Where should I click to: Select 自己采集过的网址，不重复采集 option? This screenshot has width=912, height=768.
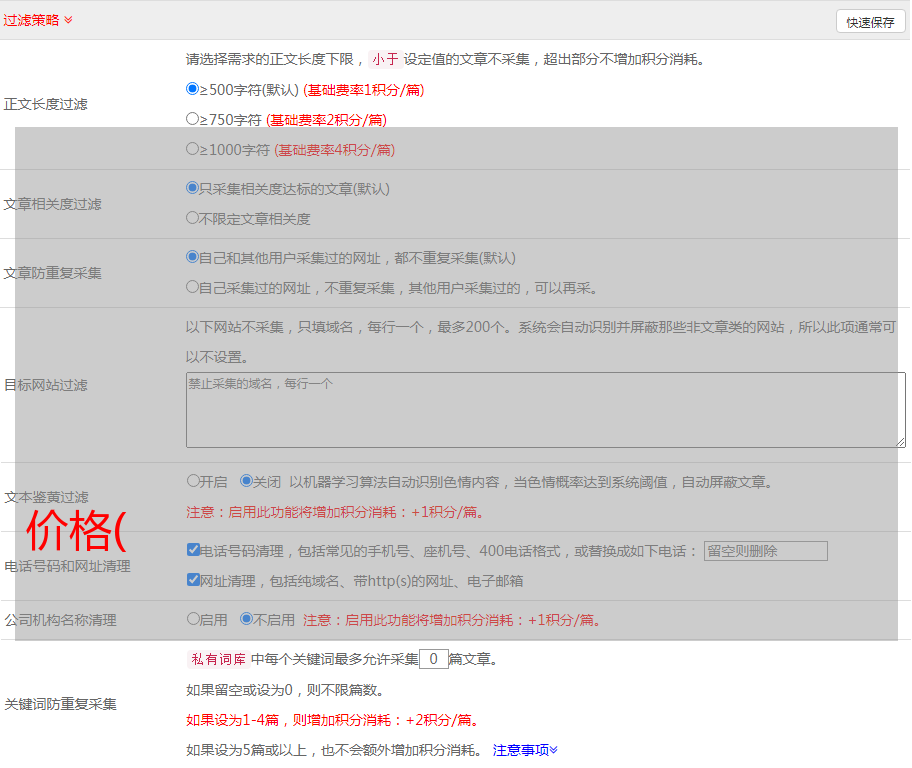click(193, 286)
